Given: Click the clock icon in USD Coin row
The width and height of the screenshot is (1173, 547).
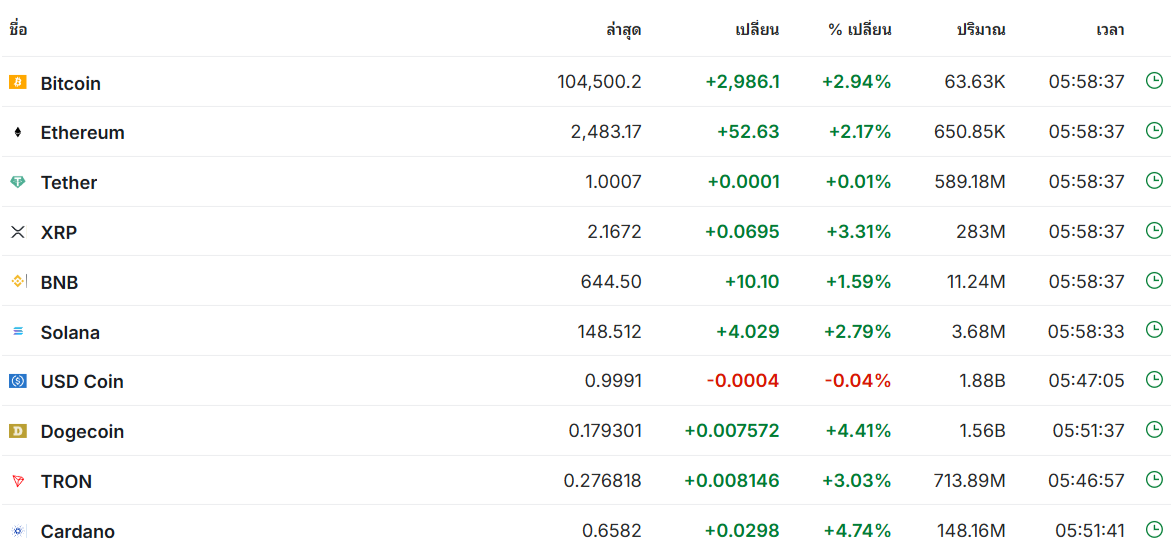Looking at the screenshot, I should coord(1154,379).
